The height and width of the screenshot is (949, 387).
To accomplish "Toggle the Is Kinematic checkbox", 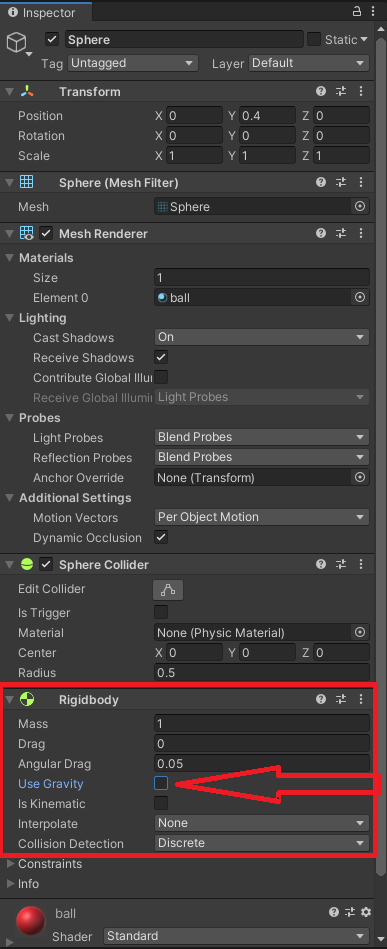I will coord(161,803).
